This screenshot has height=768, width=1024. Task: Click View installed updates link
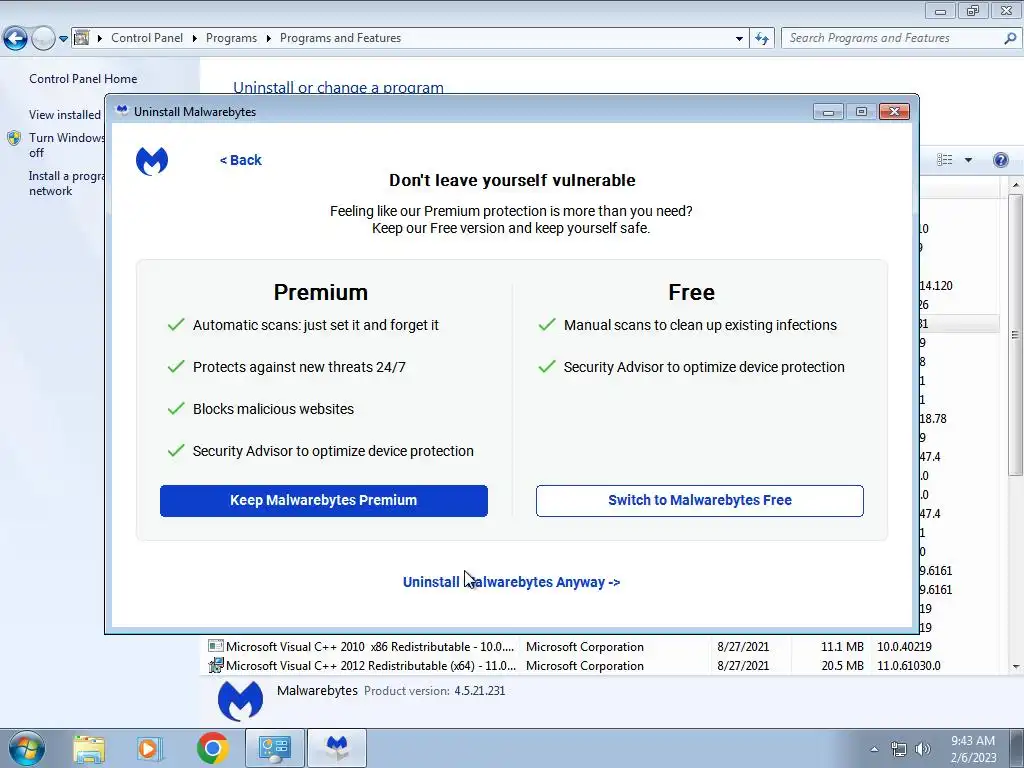(65, 114)
